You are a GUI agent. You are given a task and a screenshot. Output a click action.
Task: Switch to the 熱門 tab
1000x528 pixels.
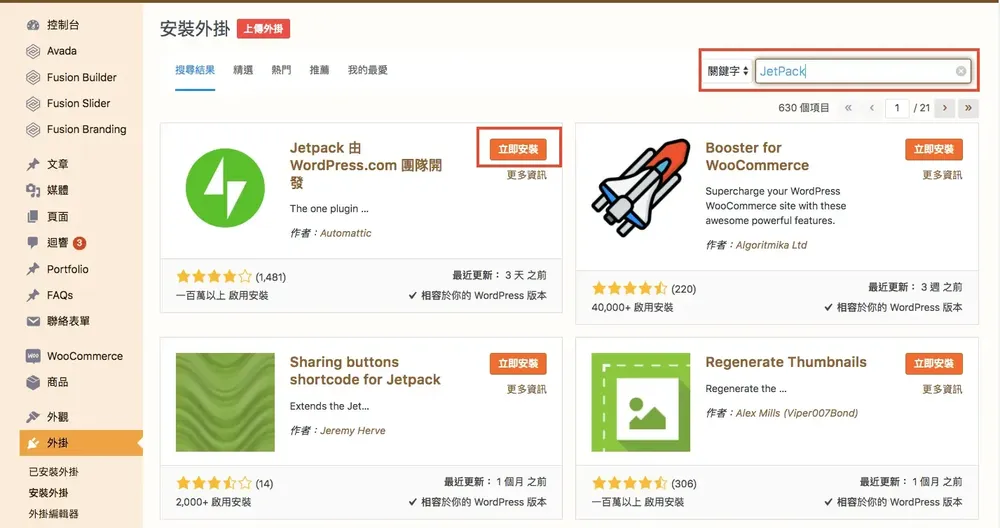[281, 70]
